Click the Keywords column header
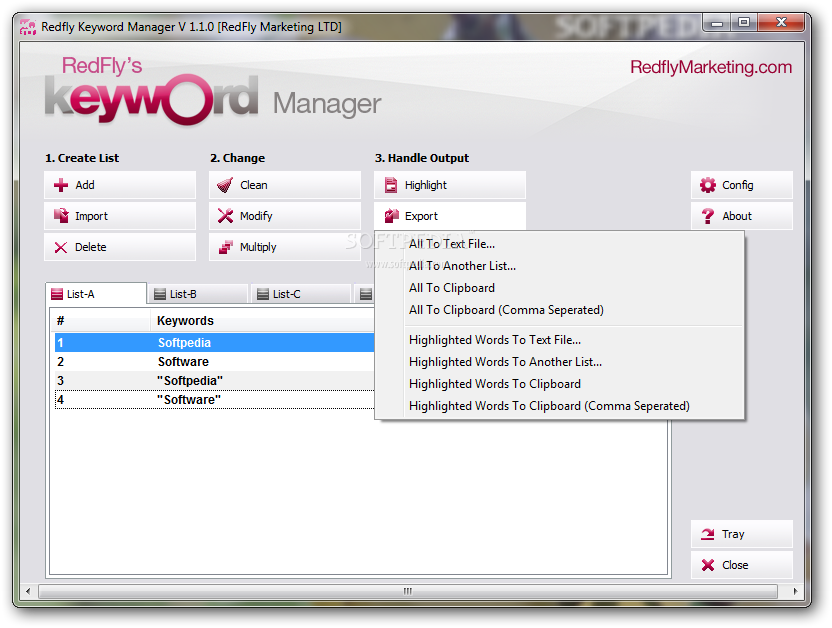 coord(263,321)
